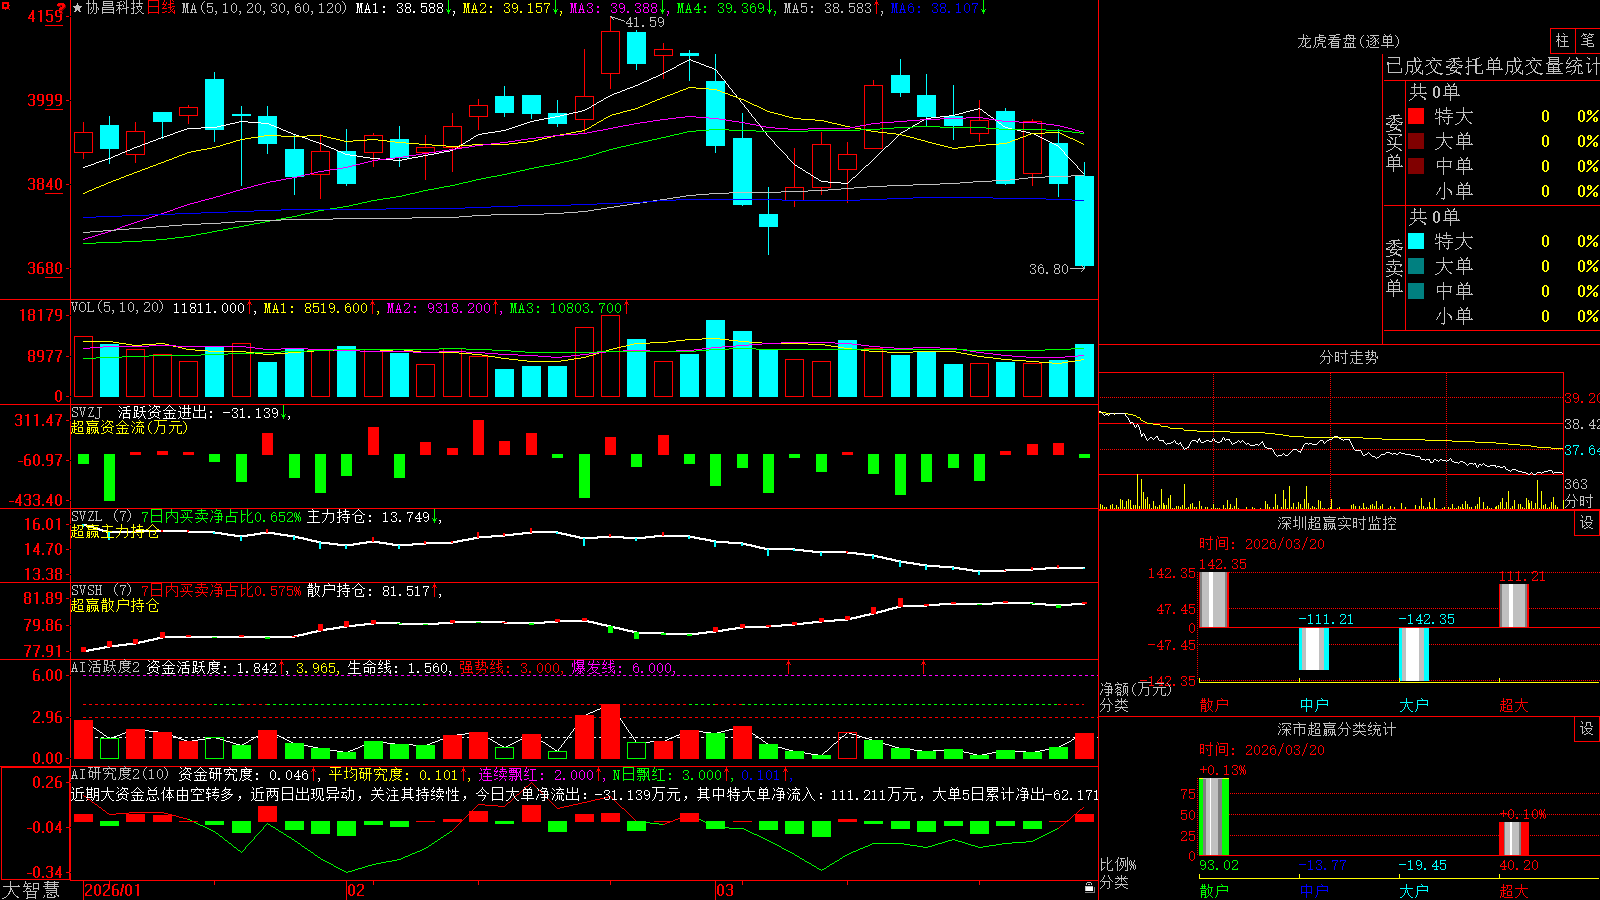Click the lock icon at bottom of K-line chart
Image resolution: width=1600 pixels, height=900 pixels.
(x=1089, y=888)
